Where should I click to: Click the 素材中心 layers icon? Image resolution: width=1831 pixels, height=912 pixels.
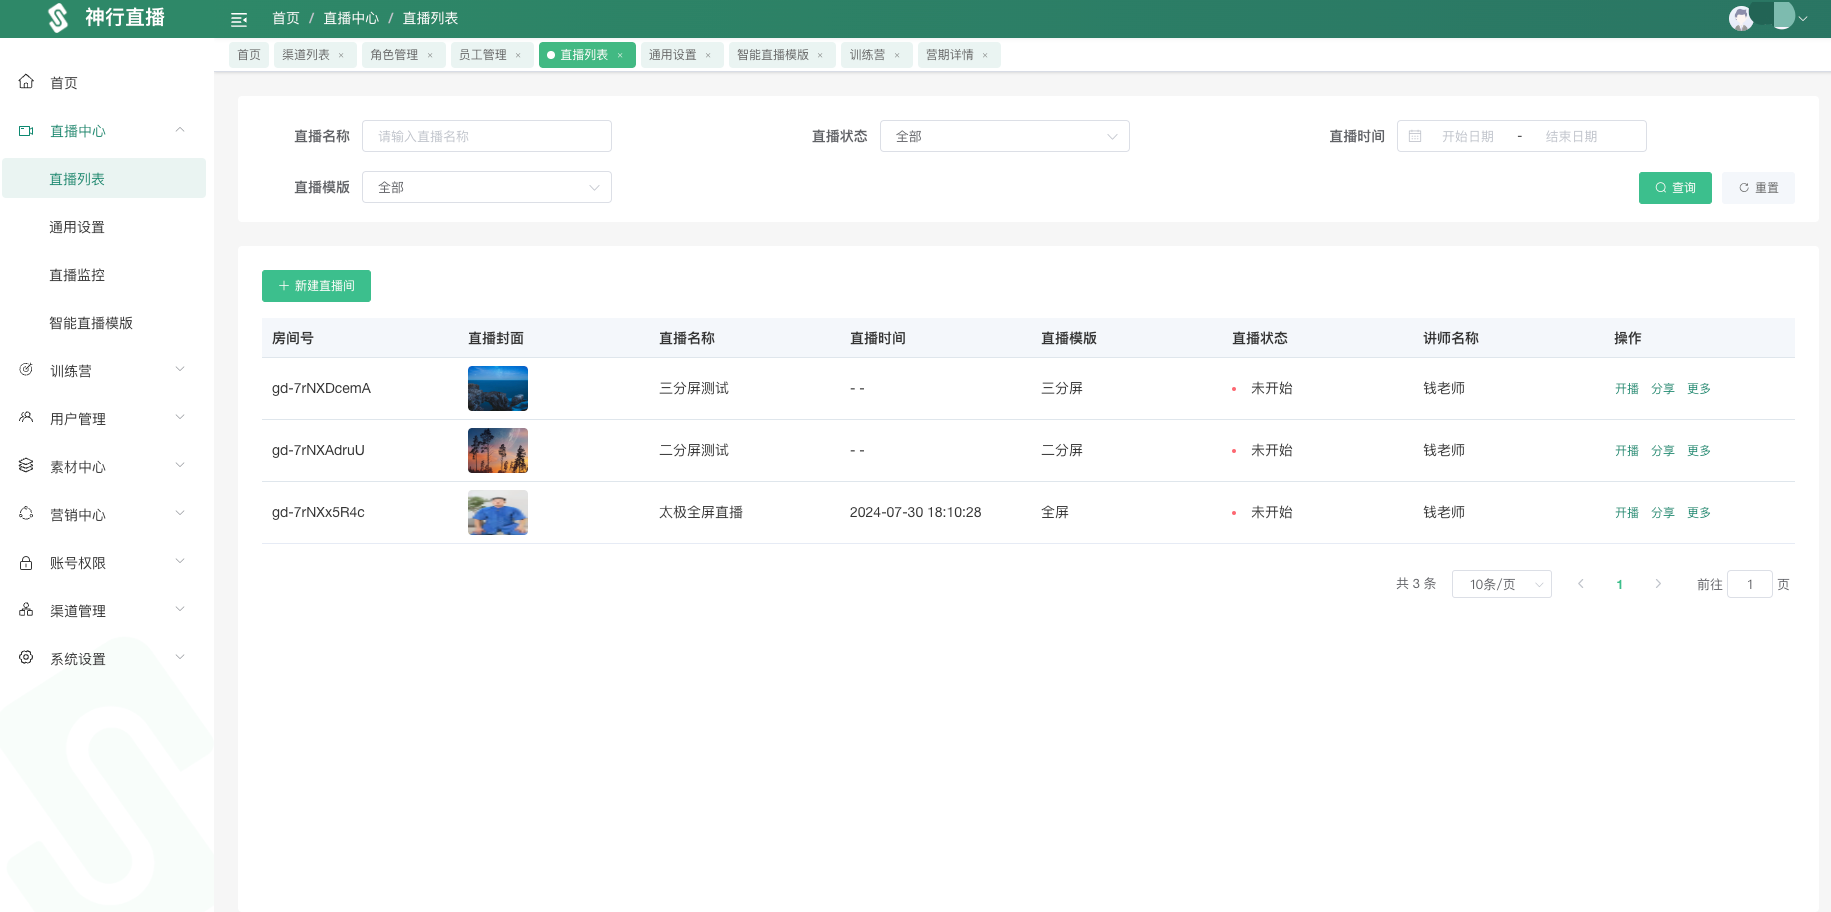coord(26,466)
